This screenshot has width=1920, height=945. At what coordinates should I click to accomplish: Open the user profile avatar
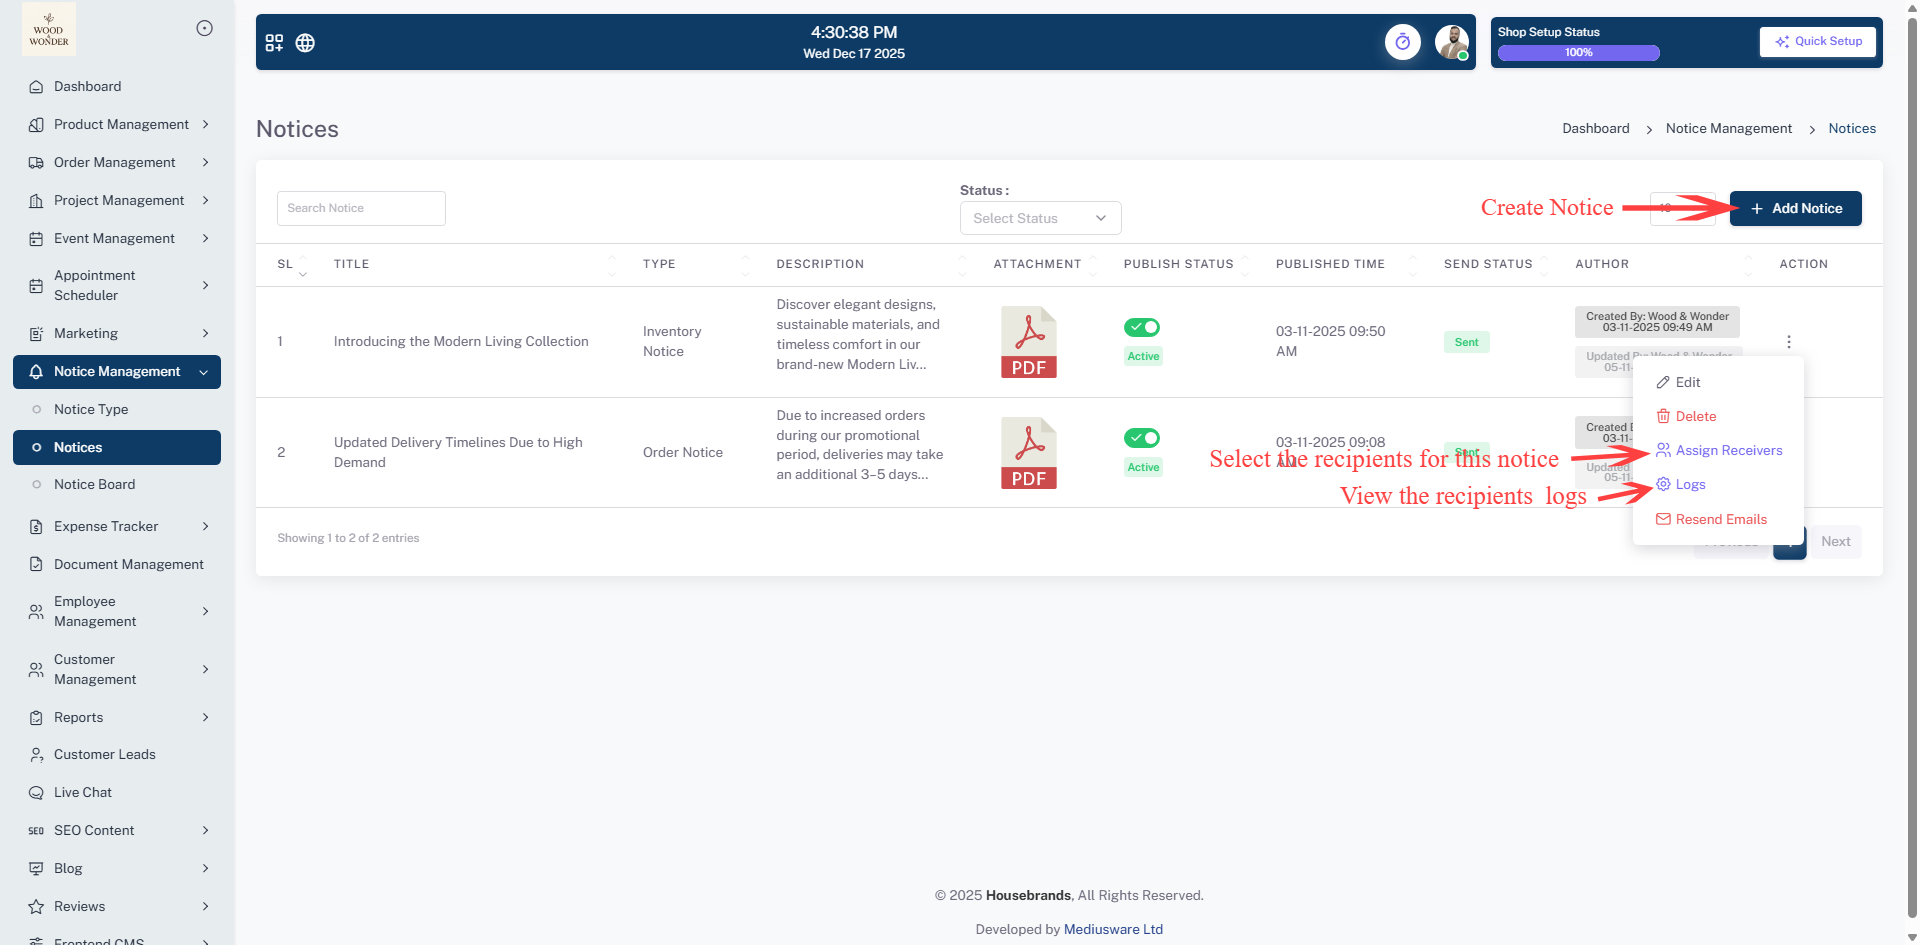pos(1451,42)
